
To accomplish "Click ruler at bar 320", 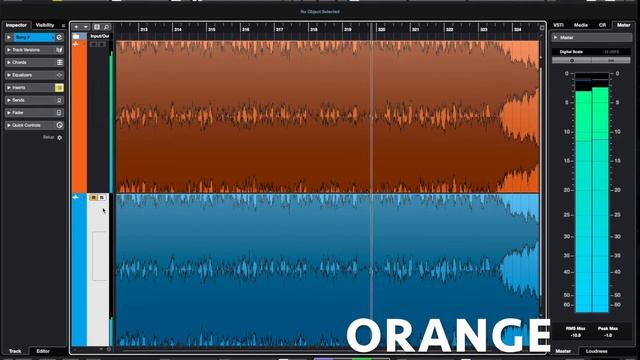I will [381, 29].
